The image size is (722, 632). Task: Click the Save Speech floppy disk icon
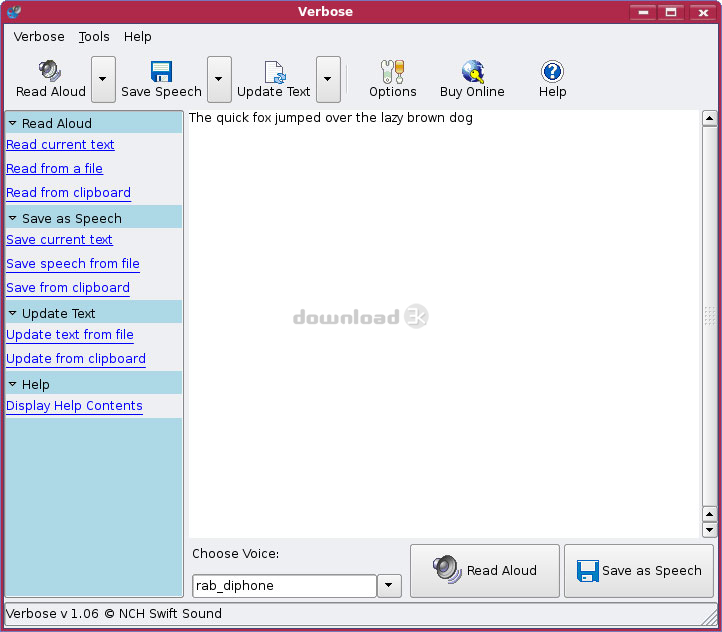pos(161,71)
